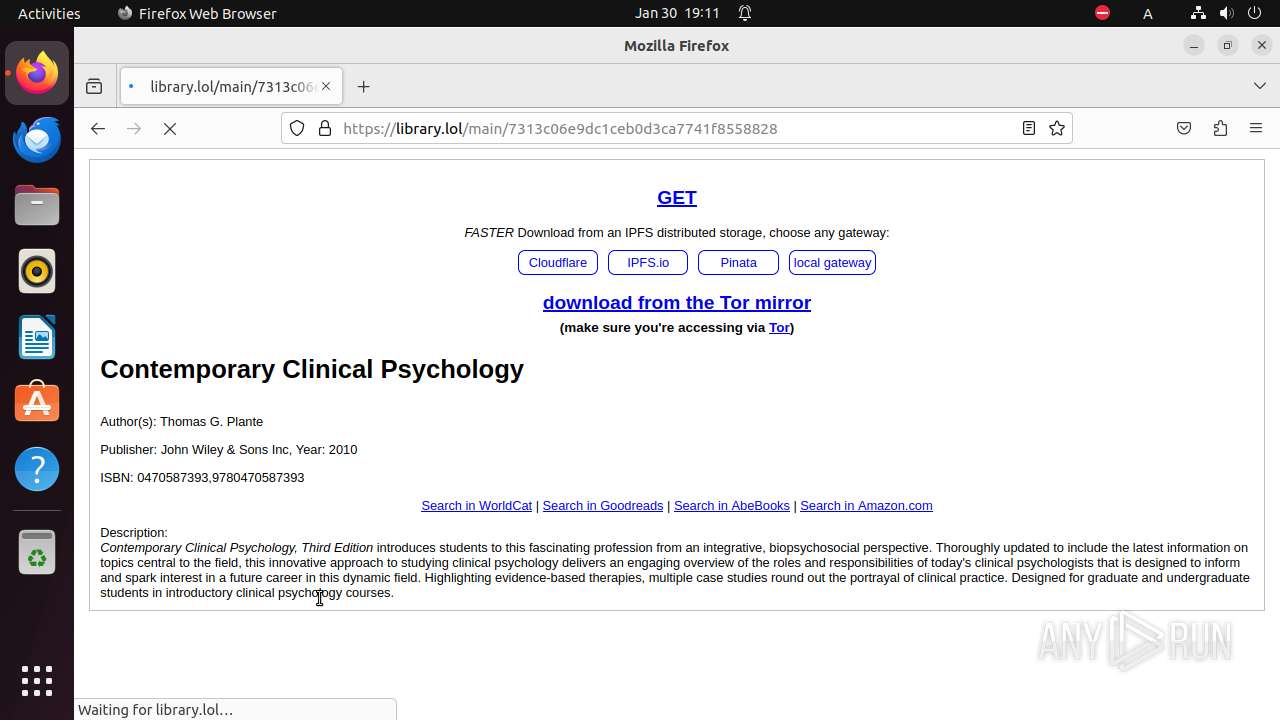The image size is (1280, 720).
Task: Toggle Reader View icon
Action: pos(1028,129)
